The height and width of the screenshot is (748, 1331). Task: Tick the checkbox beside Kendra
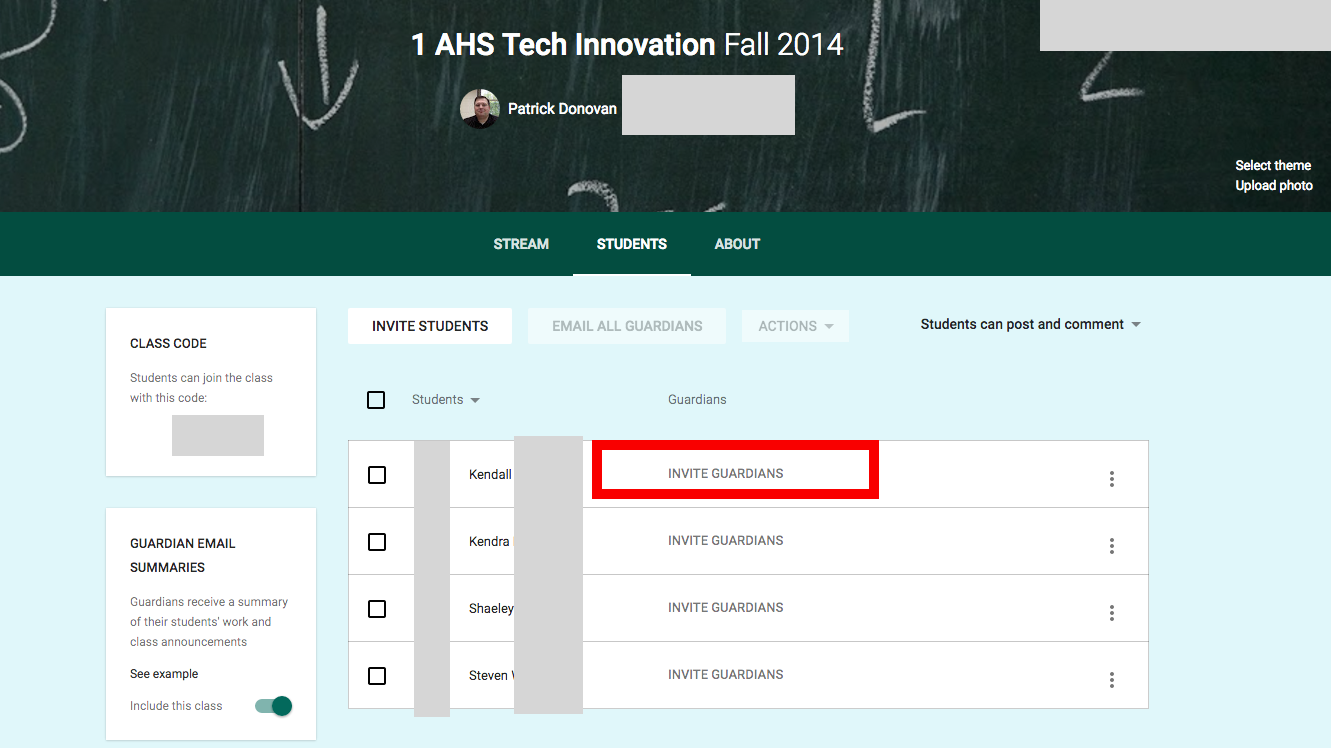click(x=377, y=542)
